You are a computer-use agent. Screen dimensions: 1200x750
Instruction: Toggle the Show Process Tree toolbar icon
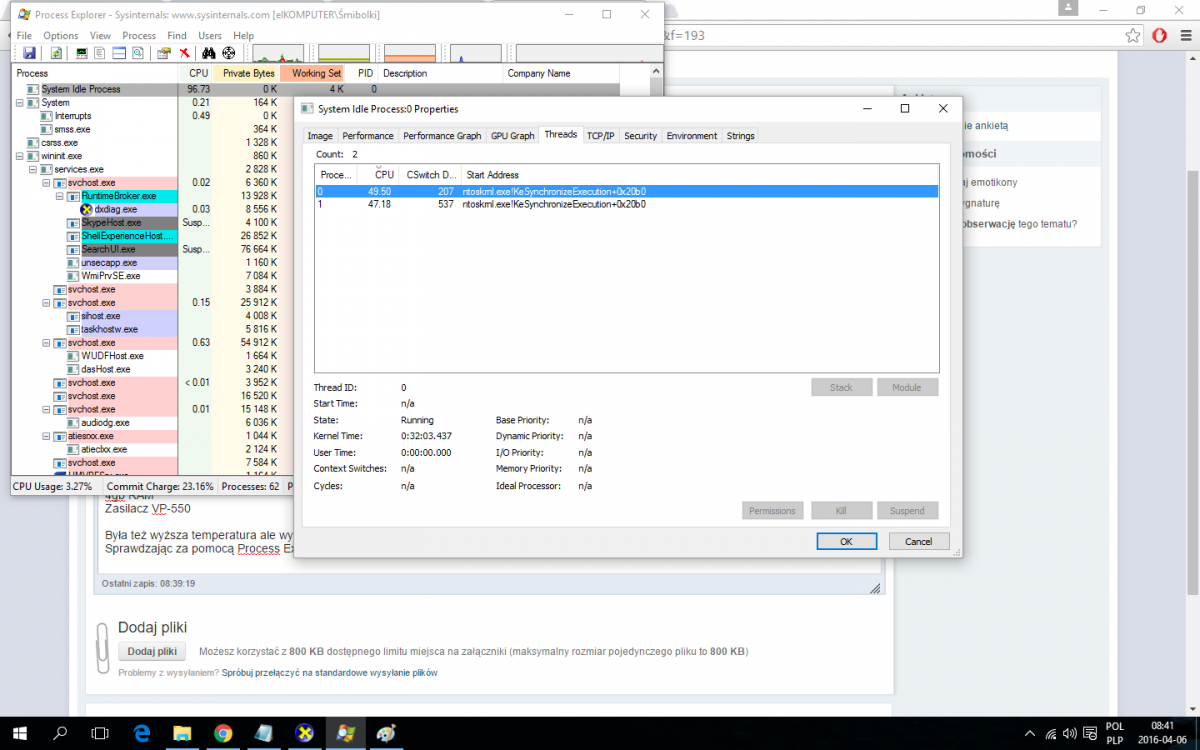click(x=100, y=53)
